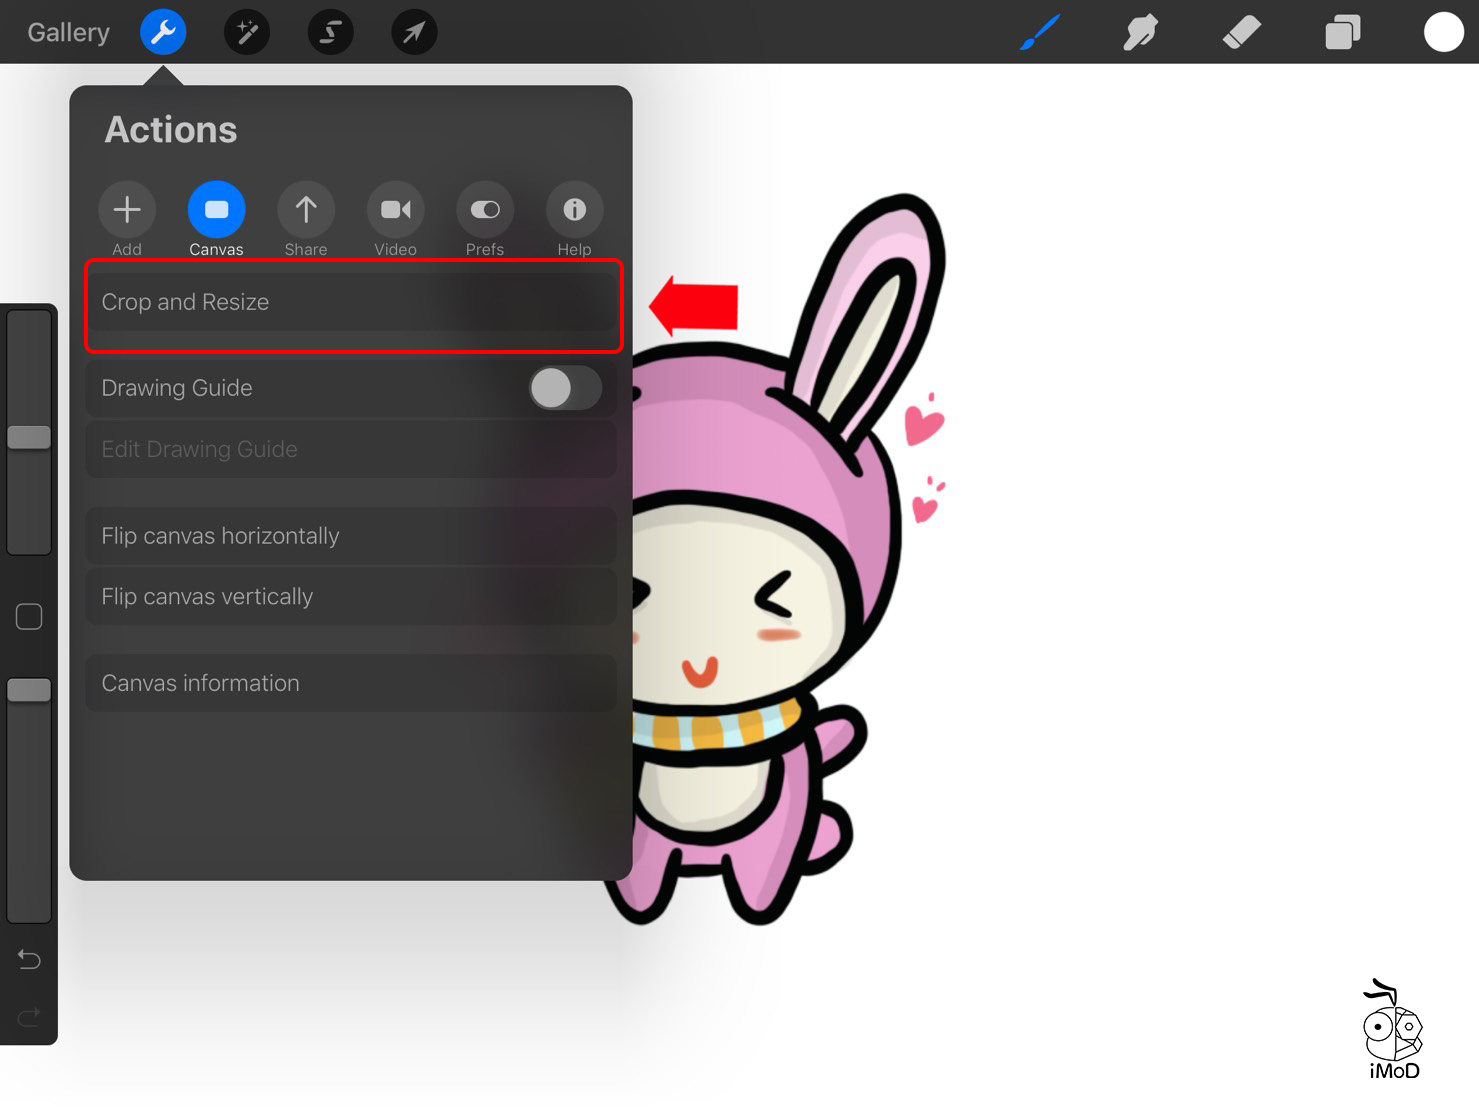This screenshot has width=1479, height=1109.
Task: Open the Layers panel
Action: click(x=1342, y=33)
